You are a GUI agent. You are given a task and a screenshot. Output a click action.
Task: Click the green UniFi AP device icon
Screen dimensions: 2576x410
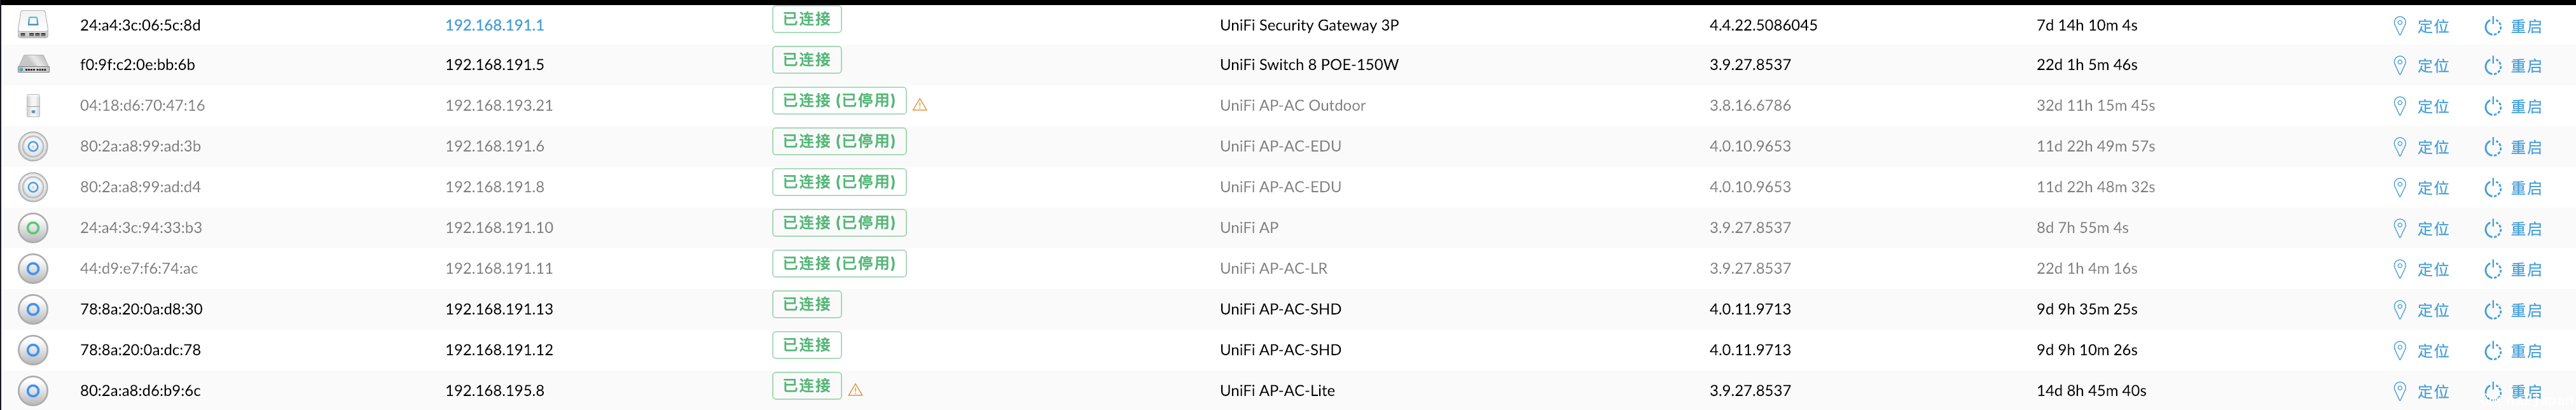point(33,228)
